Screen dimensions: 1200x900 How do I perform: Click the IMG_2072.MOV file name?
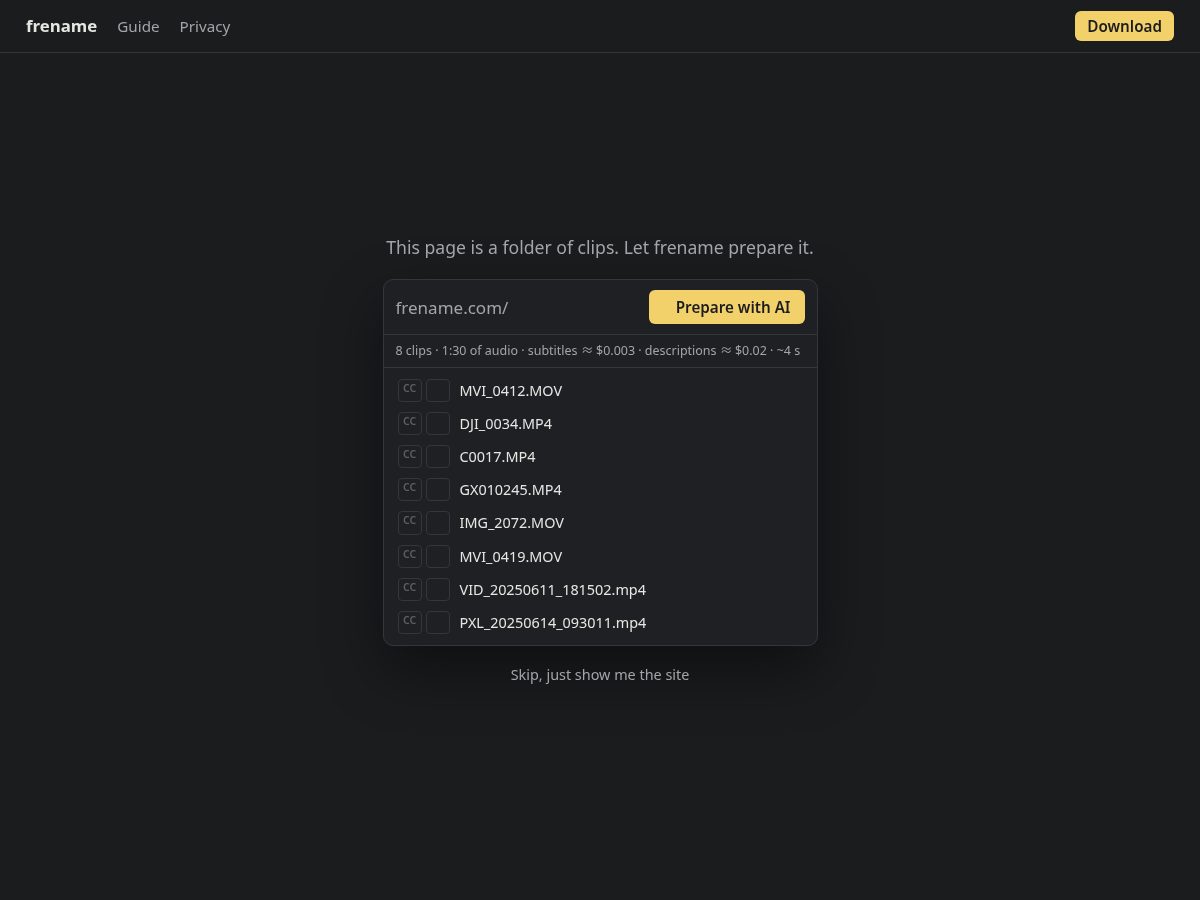512,523
